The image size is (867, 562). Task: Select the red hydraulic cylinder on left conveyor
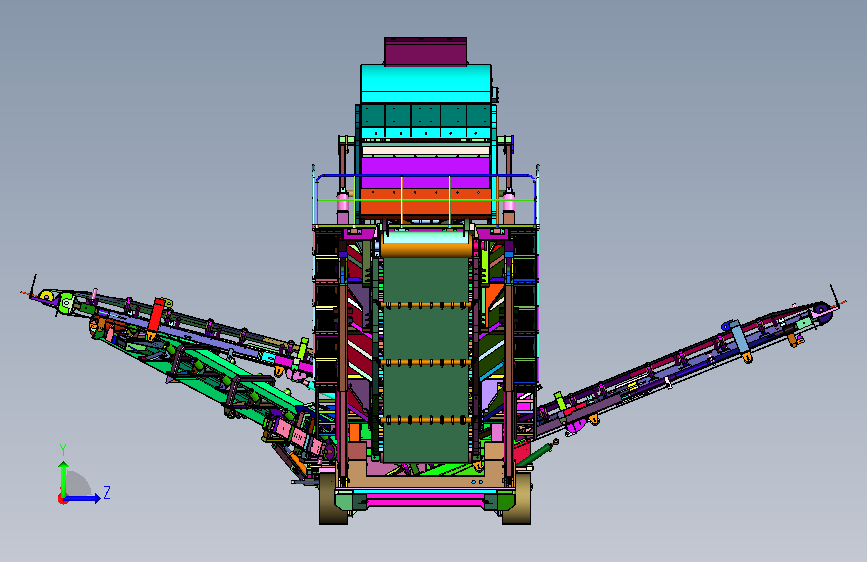point(156,316)
